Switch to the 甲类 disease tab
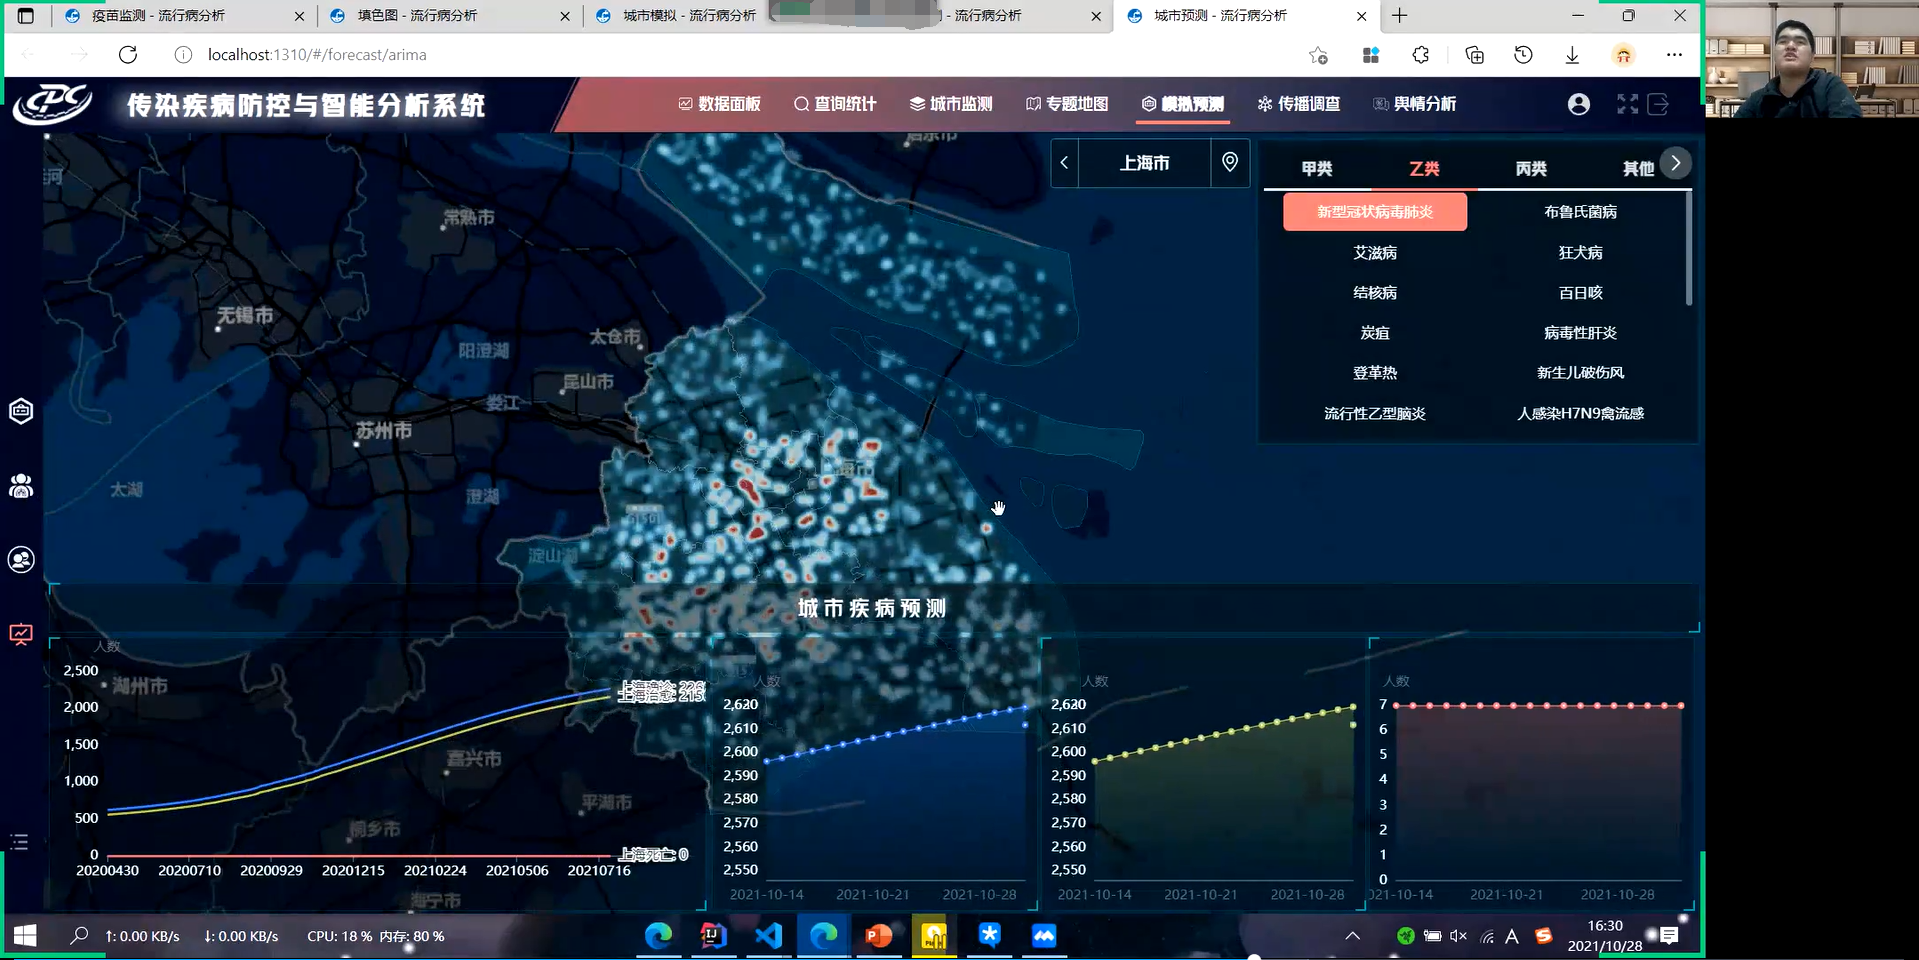The height and width of the screenshot is (960, 1919). [1317, 169]
